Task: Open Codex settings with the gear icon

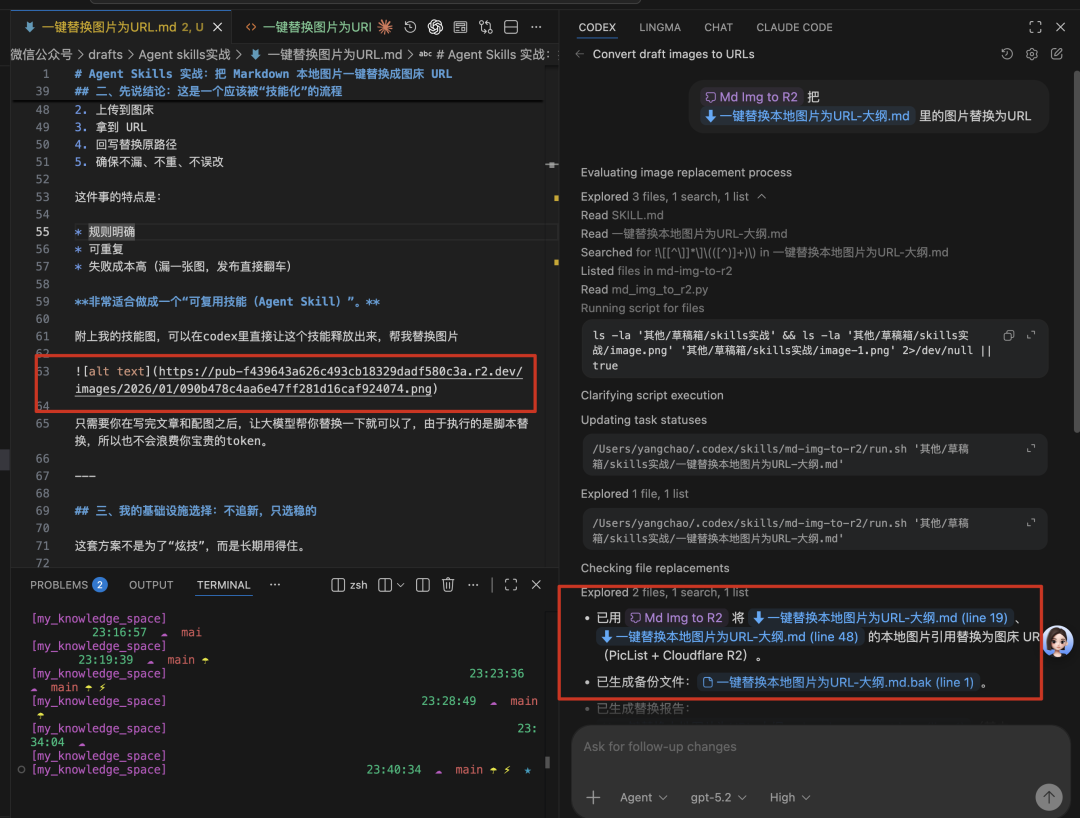Action: [1032, 54]
